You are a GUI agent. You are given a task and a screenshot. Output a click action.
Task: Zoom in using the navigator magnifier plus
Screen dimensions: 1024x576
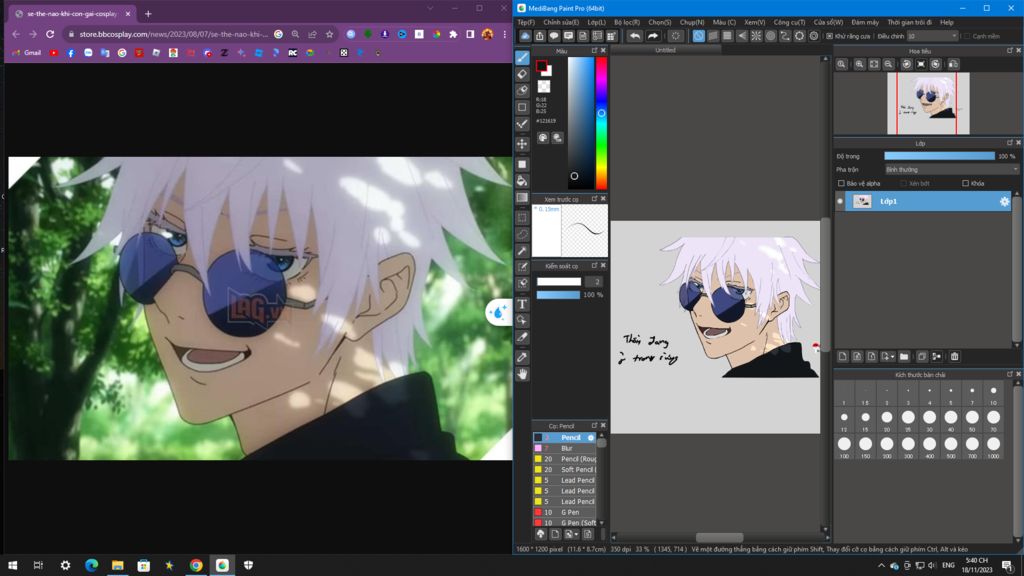[x=859, y=64]
